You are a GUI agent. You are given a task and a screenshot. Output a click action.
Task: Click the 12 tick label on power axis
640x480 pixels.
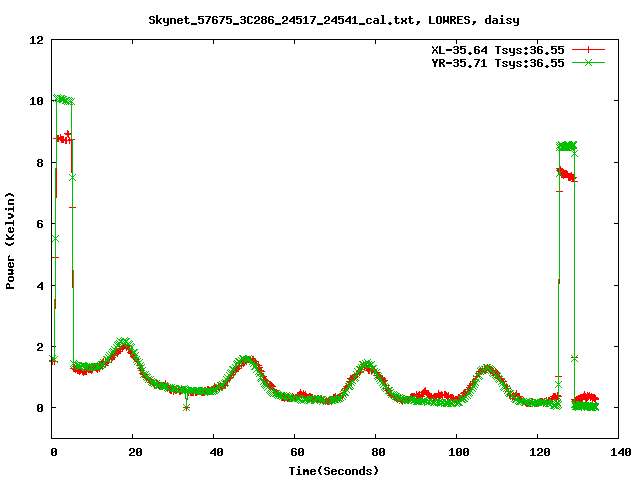37,40
